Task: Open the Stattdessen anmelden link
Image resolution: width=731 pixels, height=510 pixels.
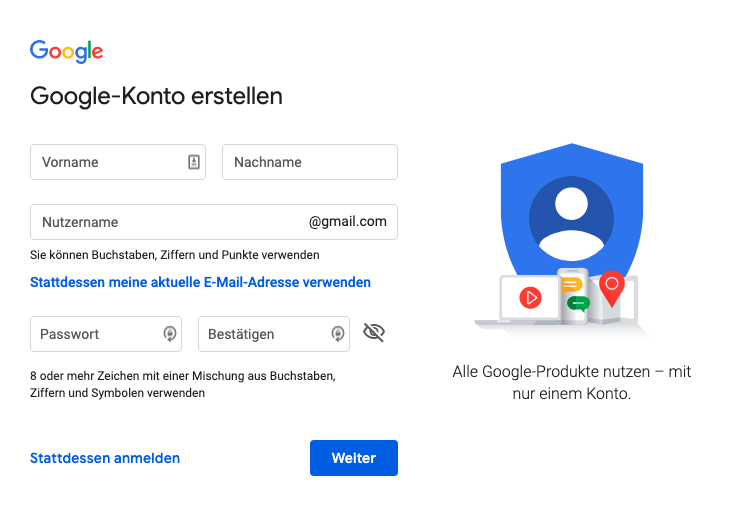Action: [x=105, y=458]
